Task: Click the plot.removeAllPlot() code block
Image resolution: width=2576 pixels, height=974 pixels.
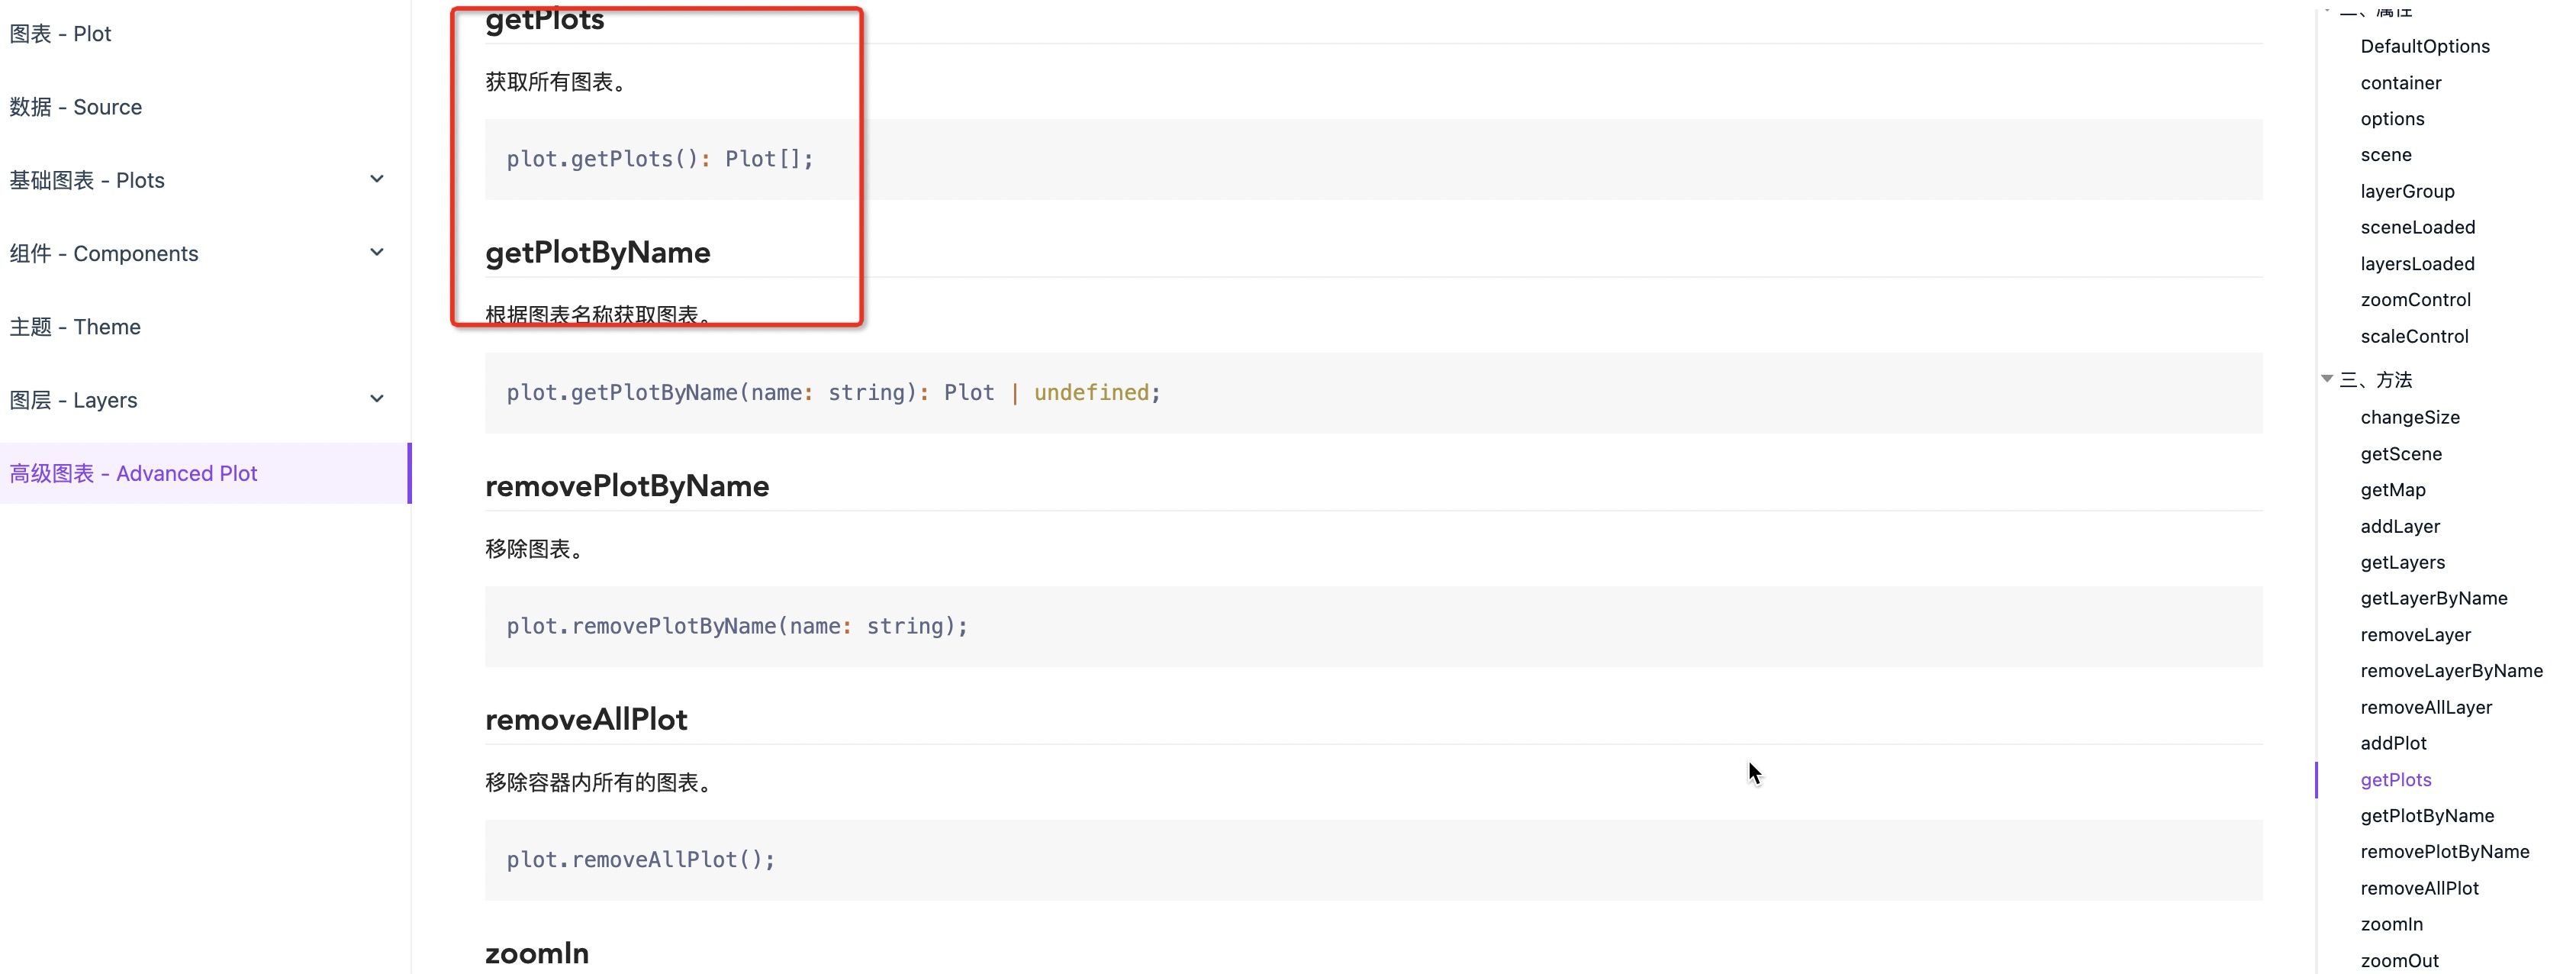Action: tap(640, 860)
